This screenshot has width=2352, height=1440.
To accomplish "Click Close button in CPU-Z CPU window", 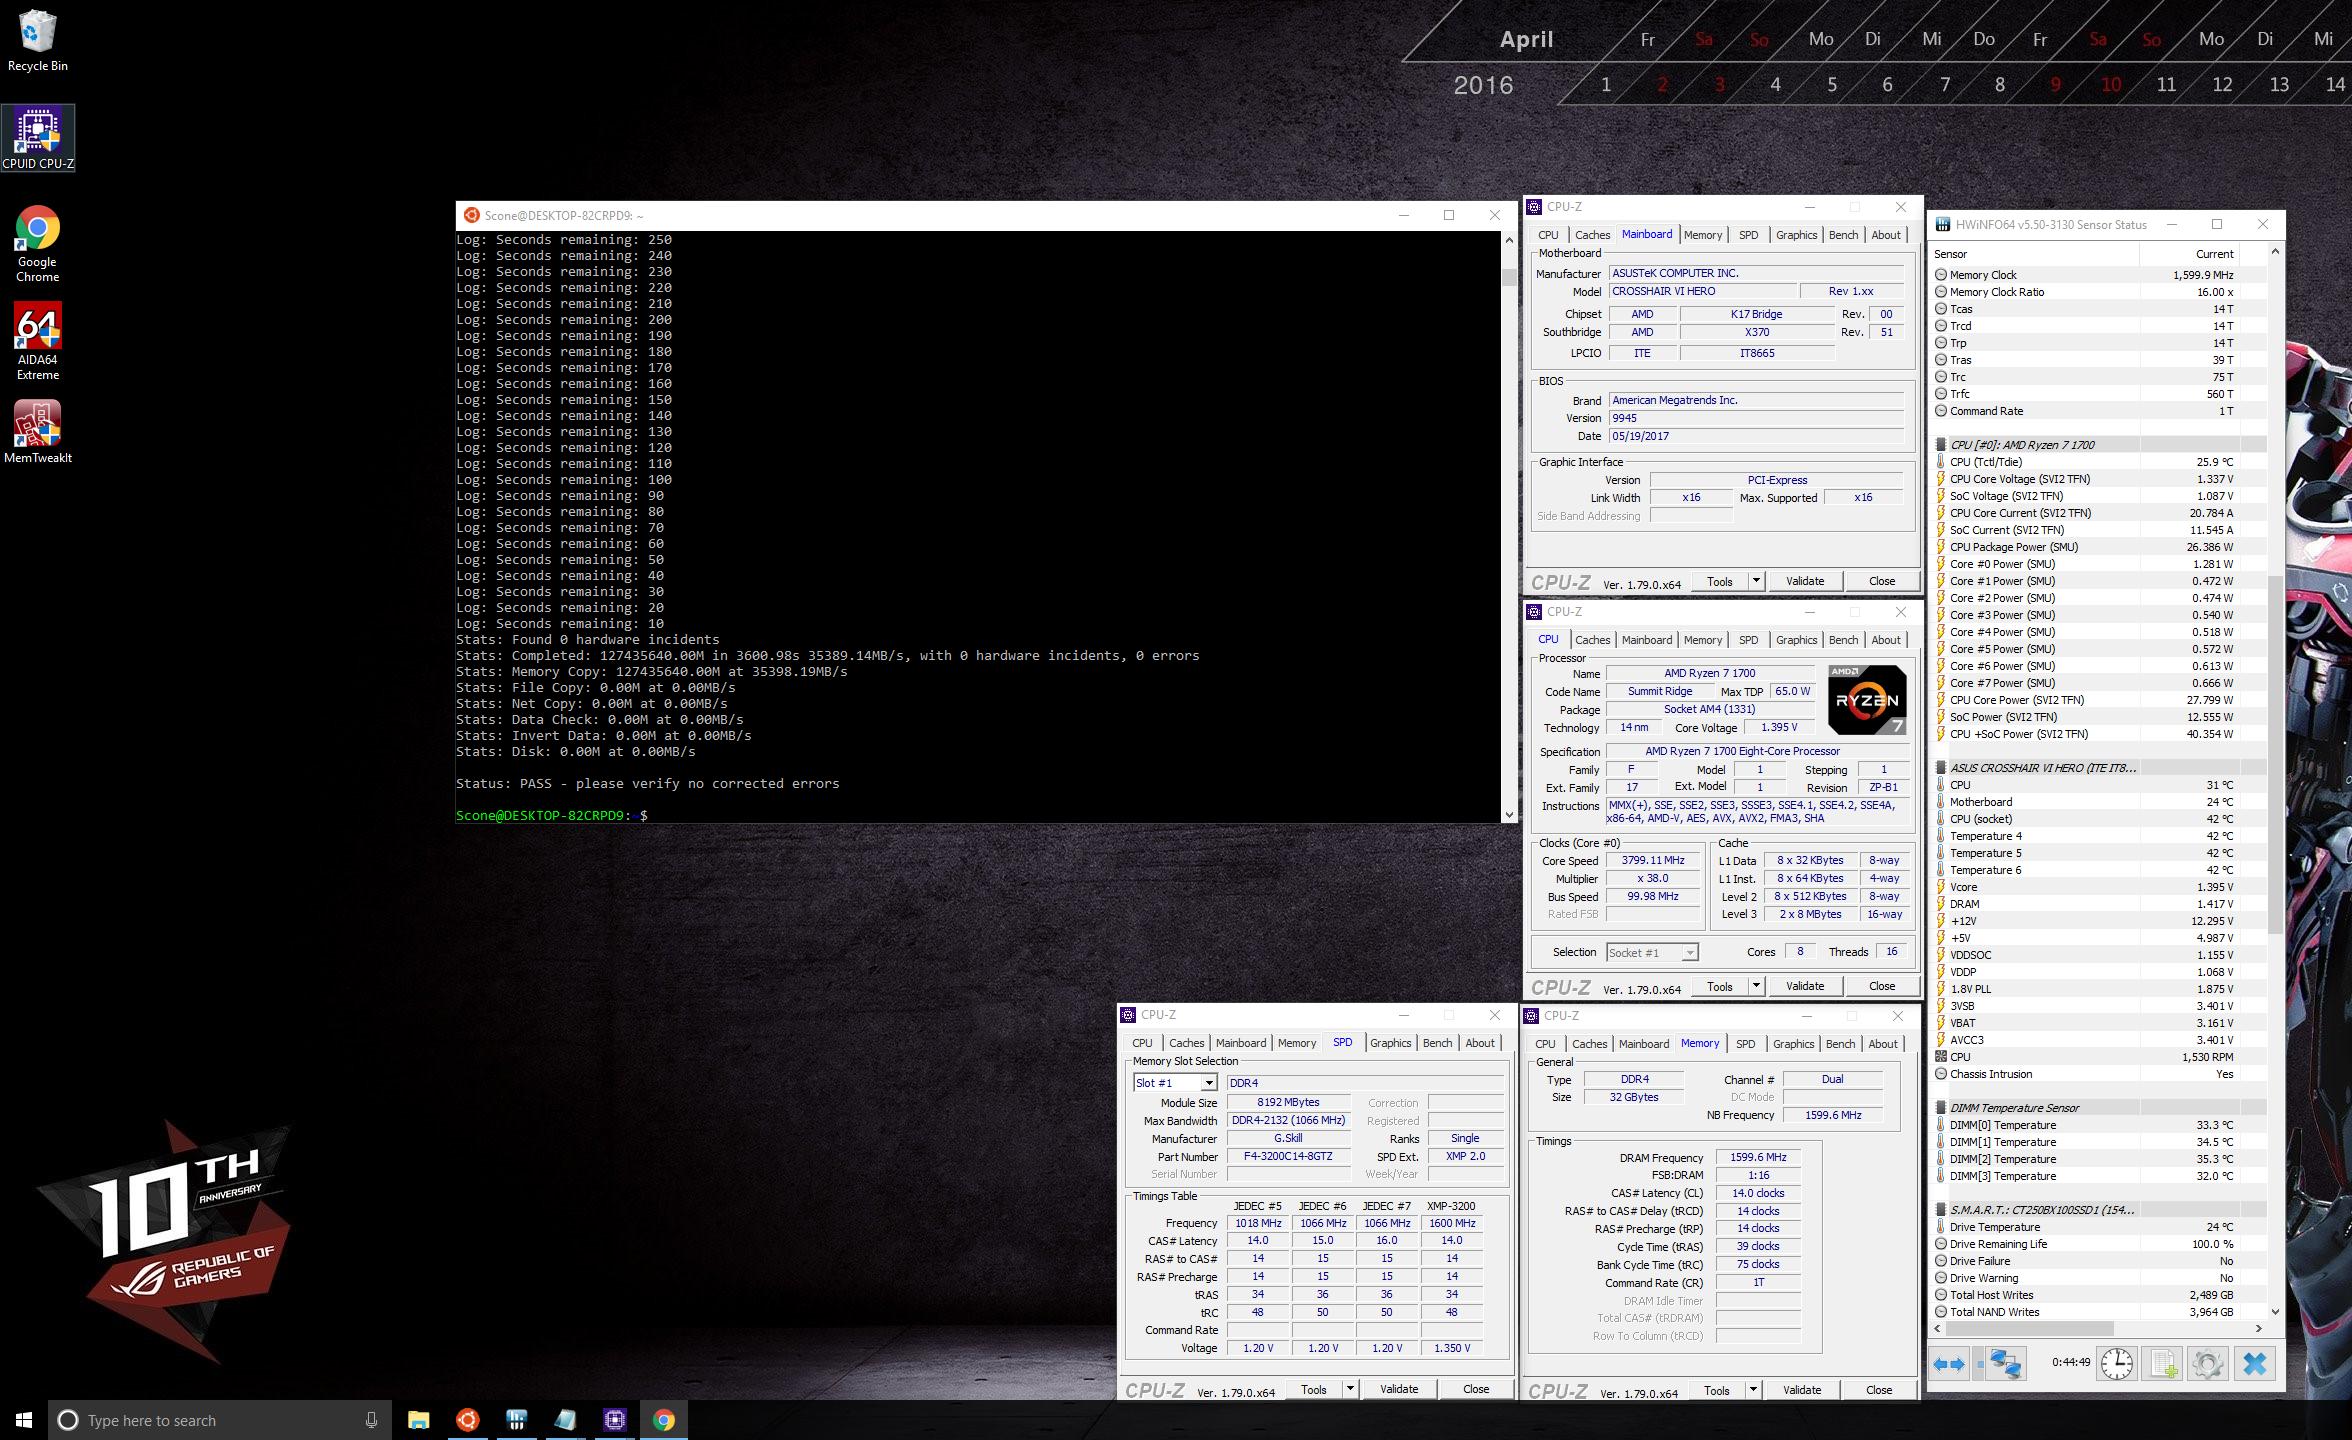I will tap(1882, 986).
